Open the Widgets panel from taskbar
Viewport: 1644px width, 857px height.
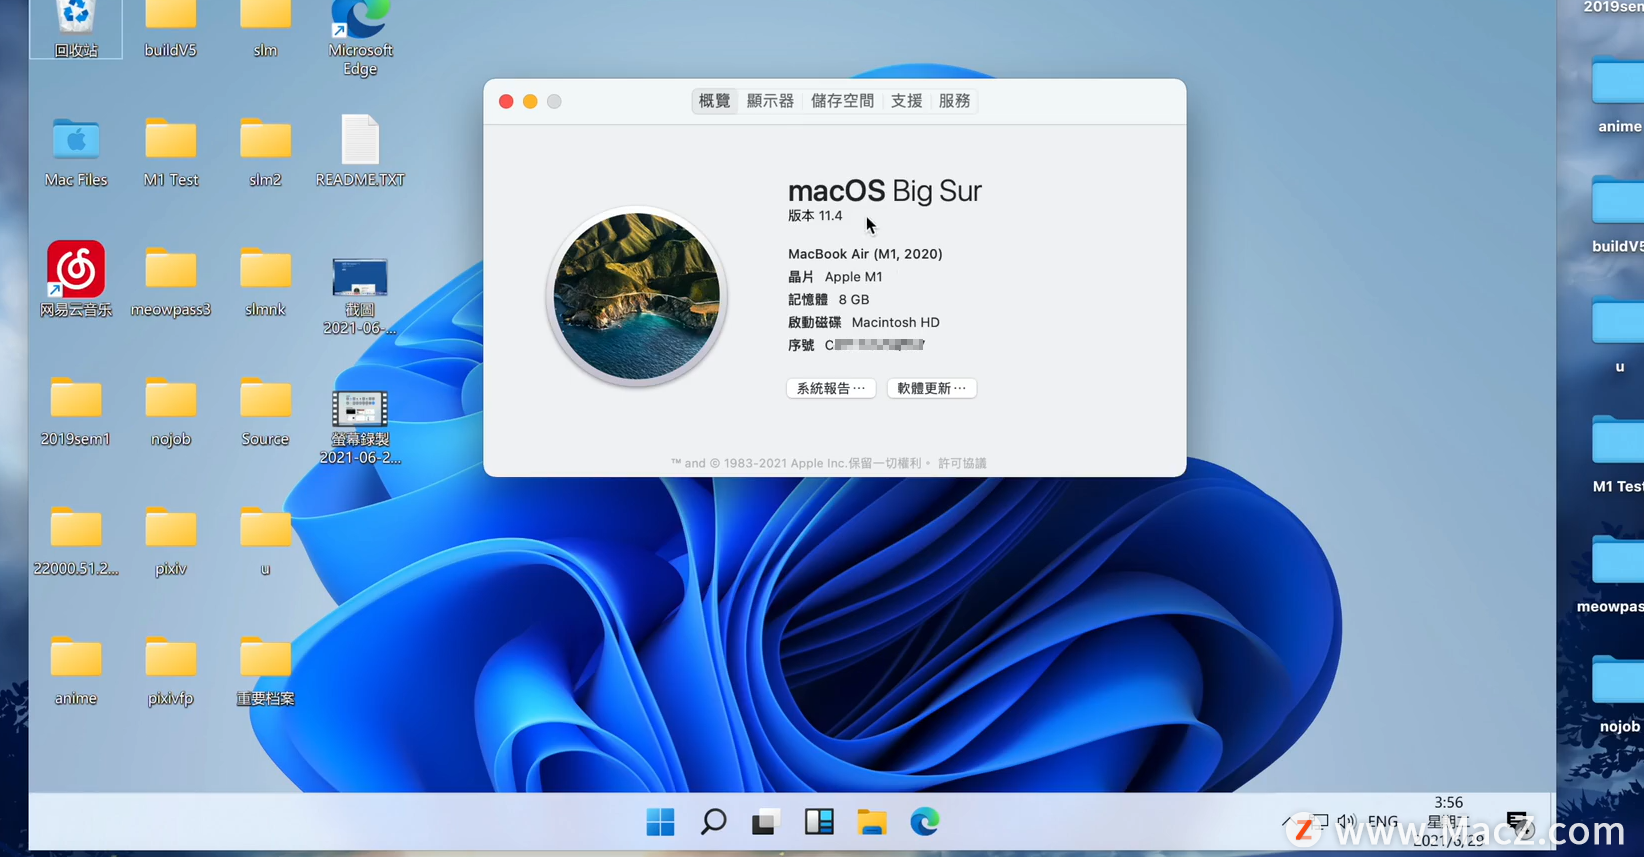coord(819,822)
